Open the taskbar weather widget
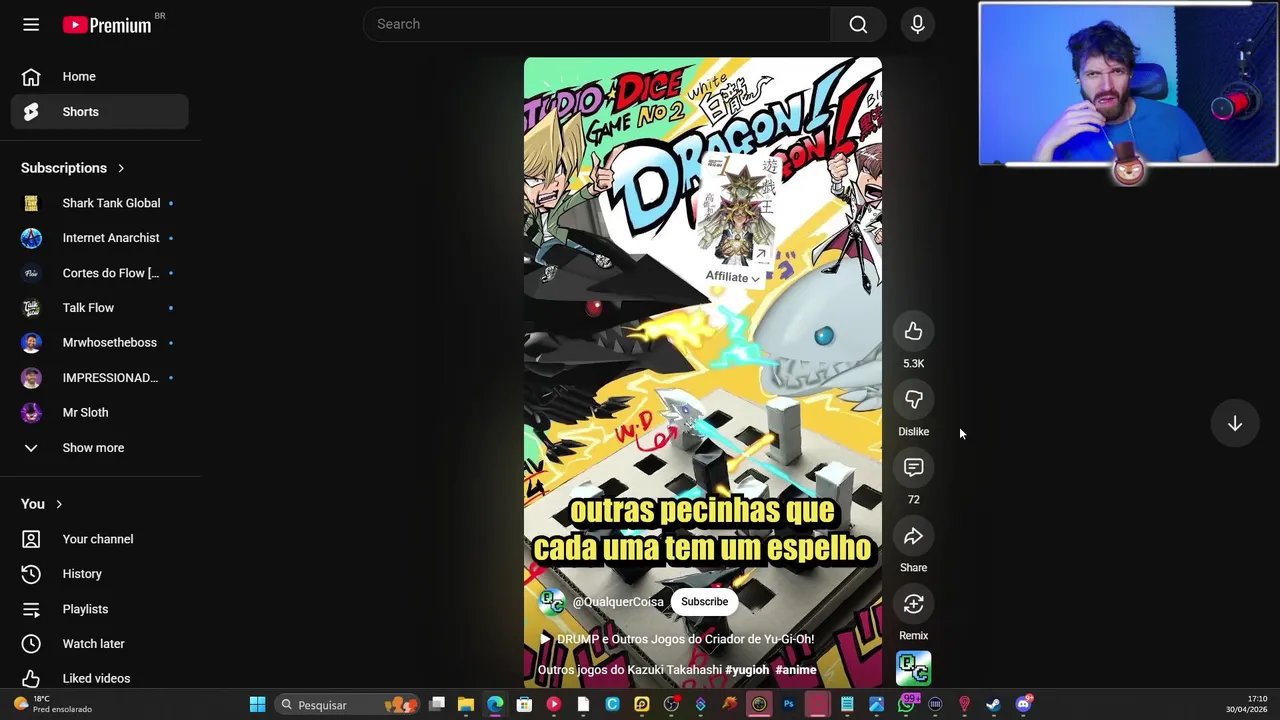This screenshot has height=720, width=1280. pos(55,705)
